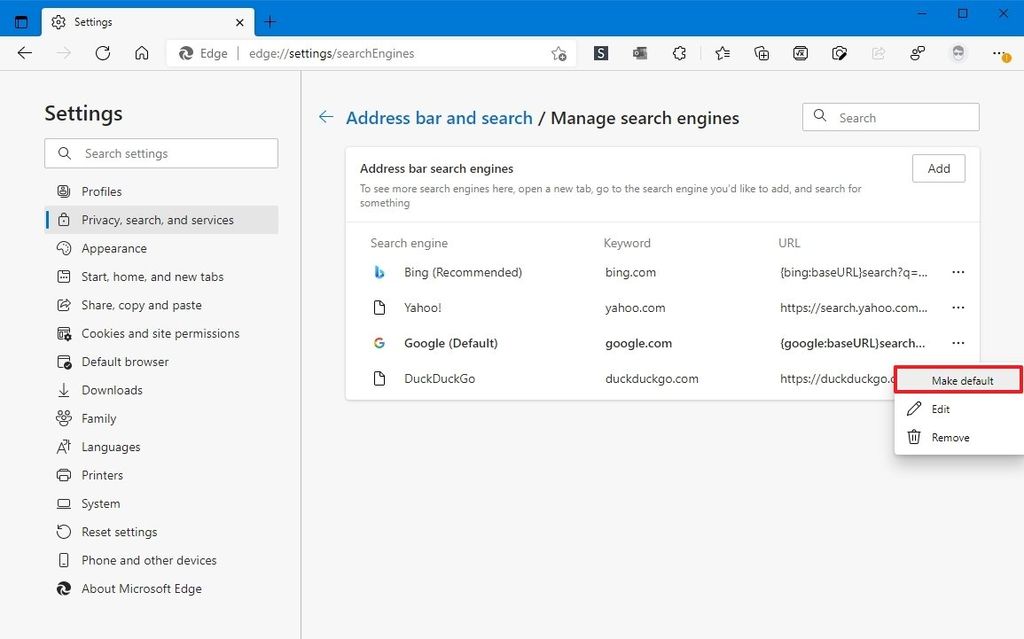Open the more options menu for Bing

(x=958, y=272)
